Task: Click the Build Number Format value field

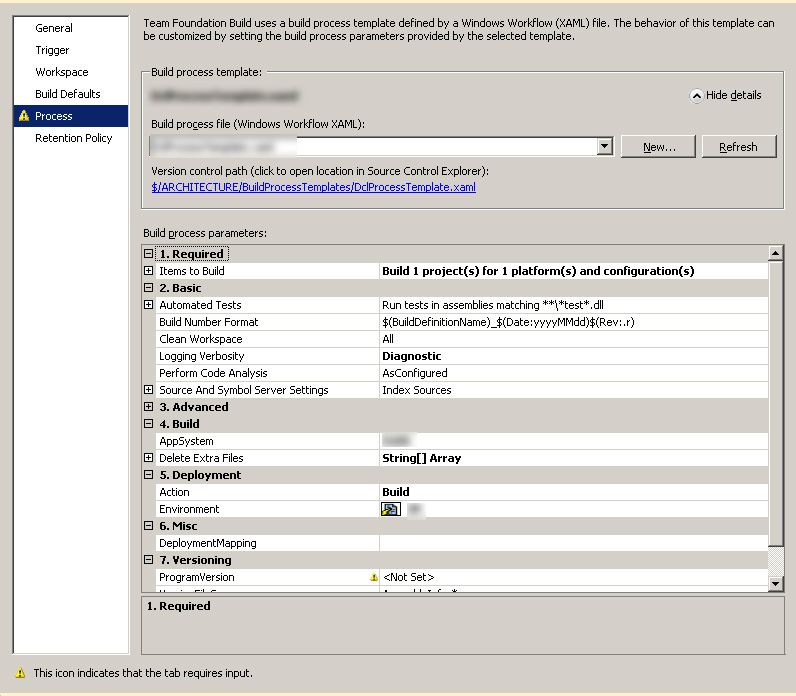Action: tap(572, 322)
